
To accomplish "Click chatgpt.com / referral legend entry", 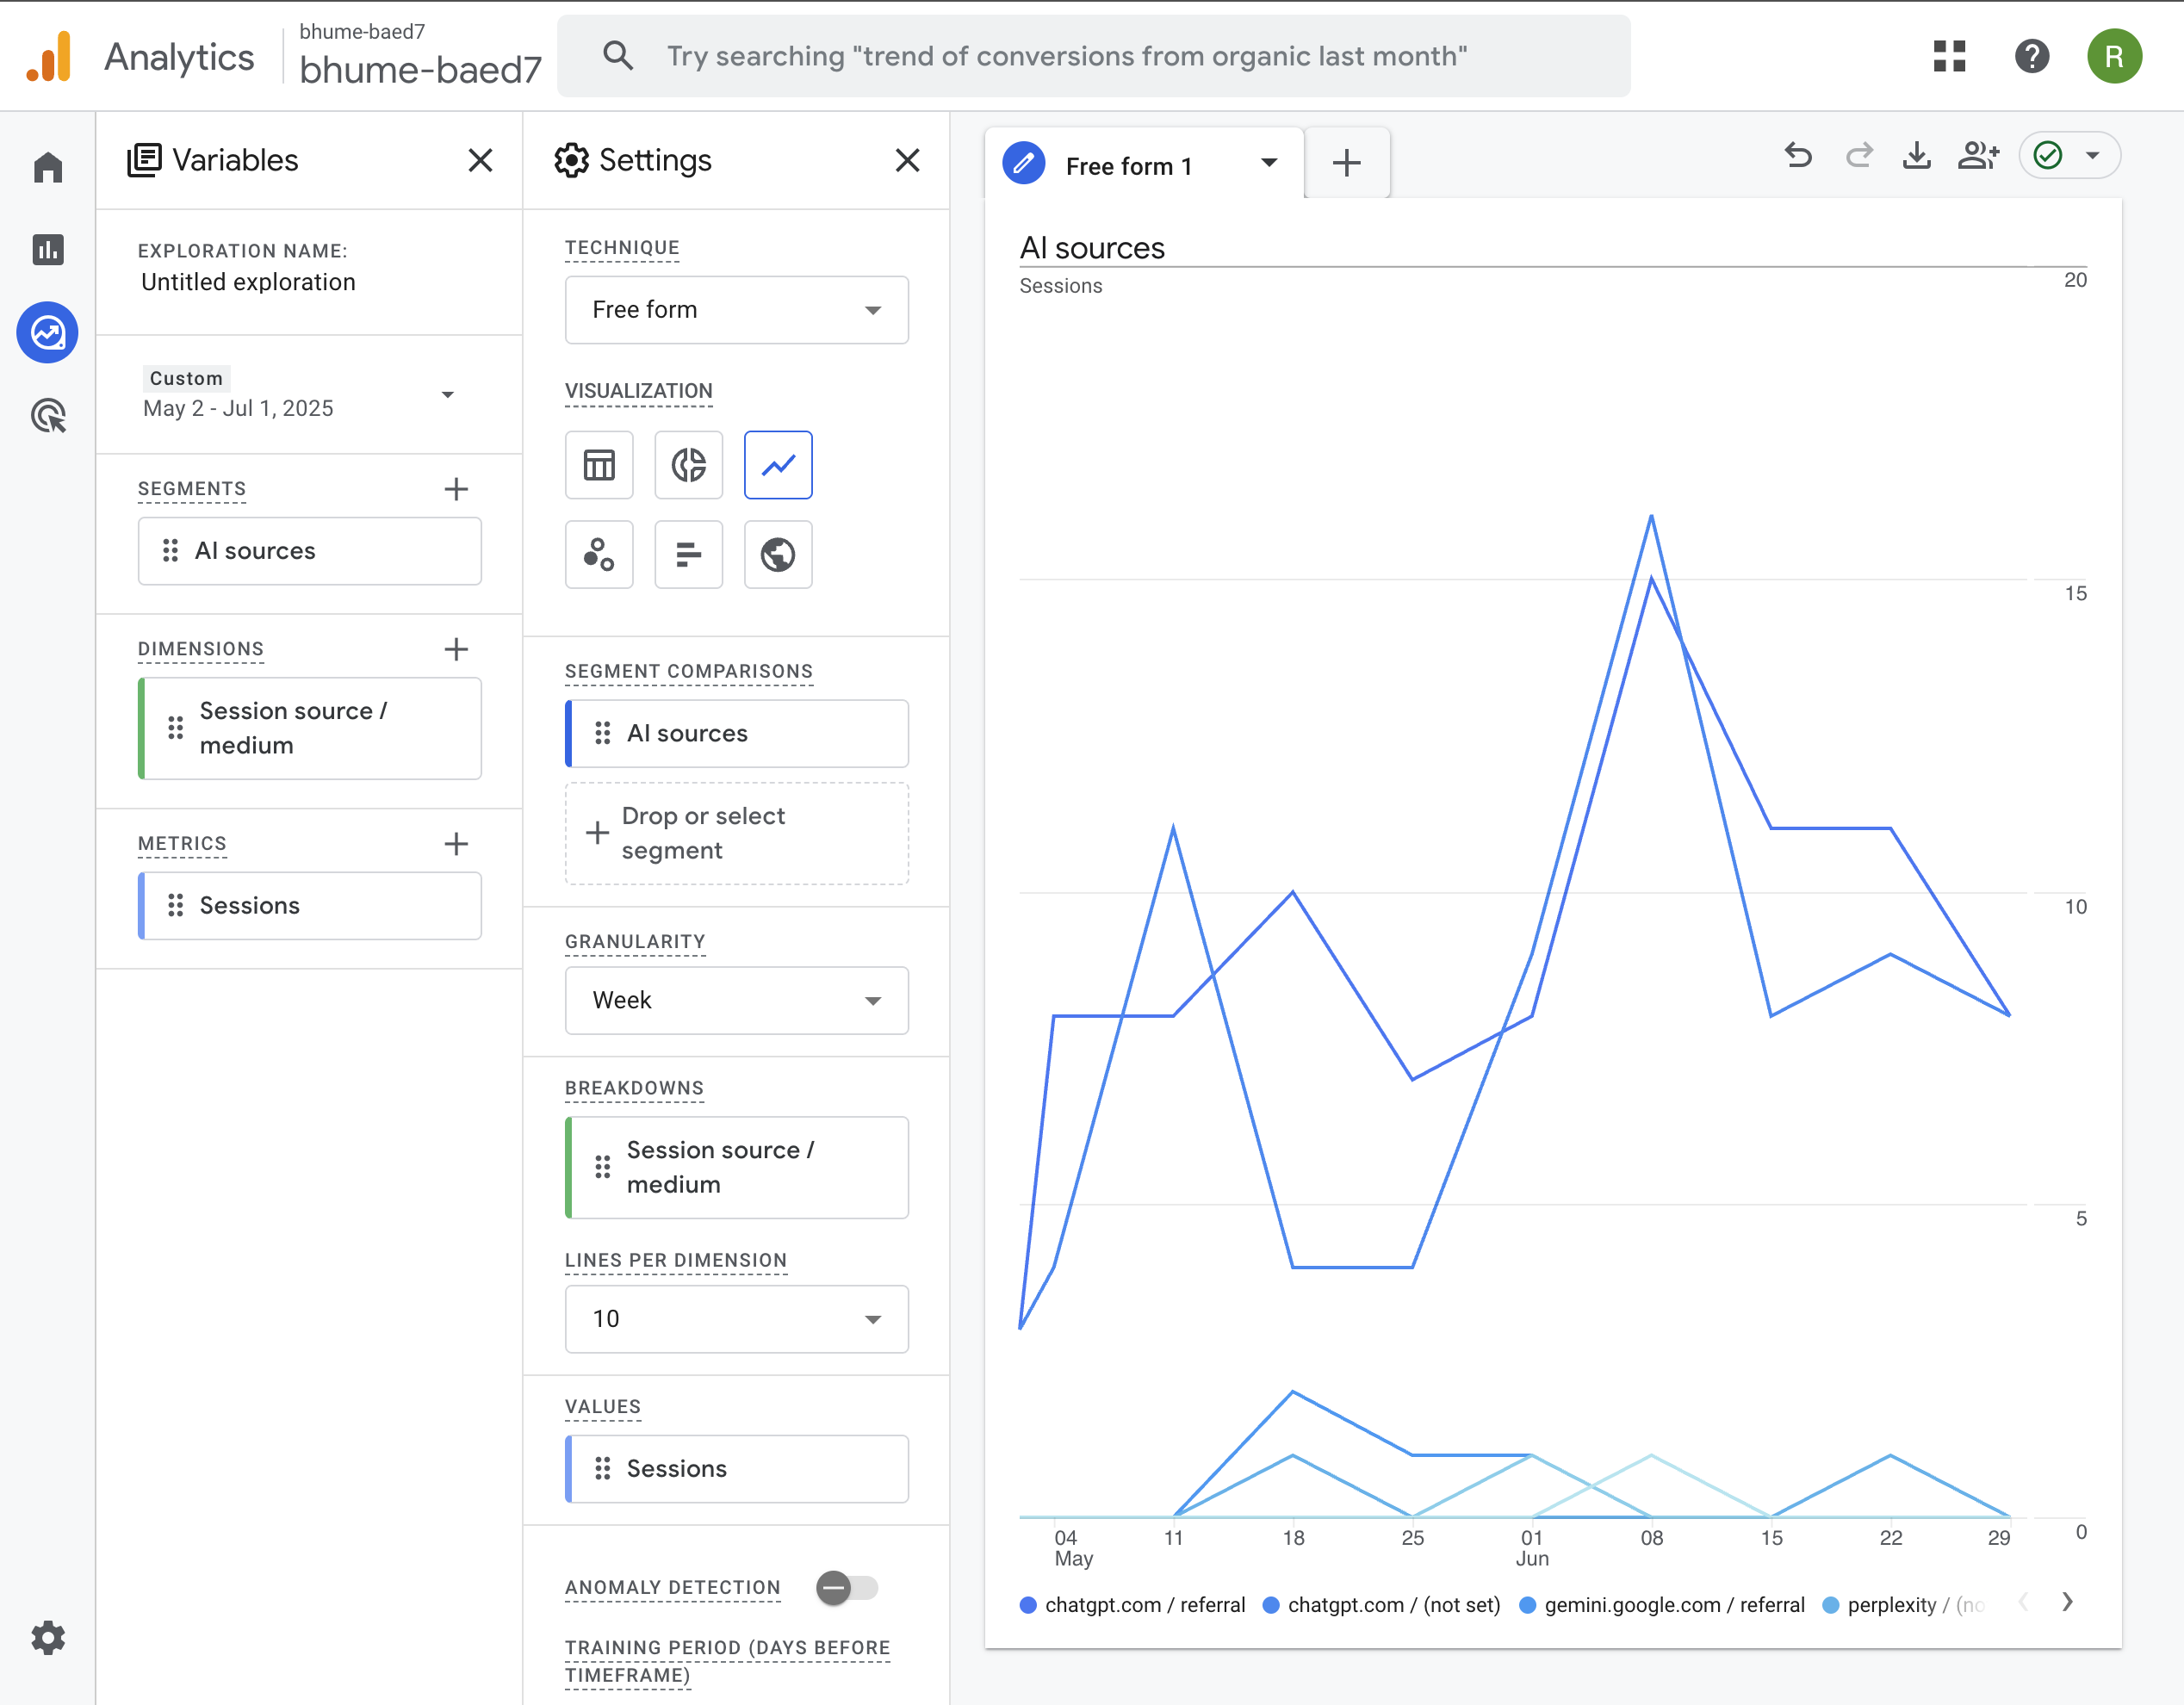I will (1132, 1604).
